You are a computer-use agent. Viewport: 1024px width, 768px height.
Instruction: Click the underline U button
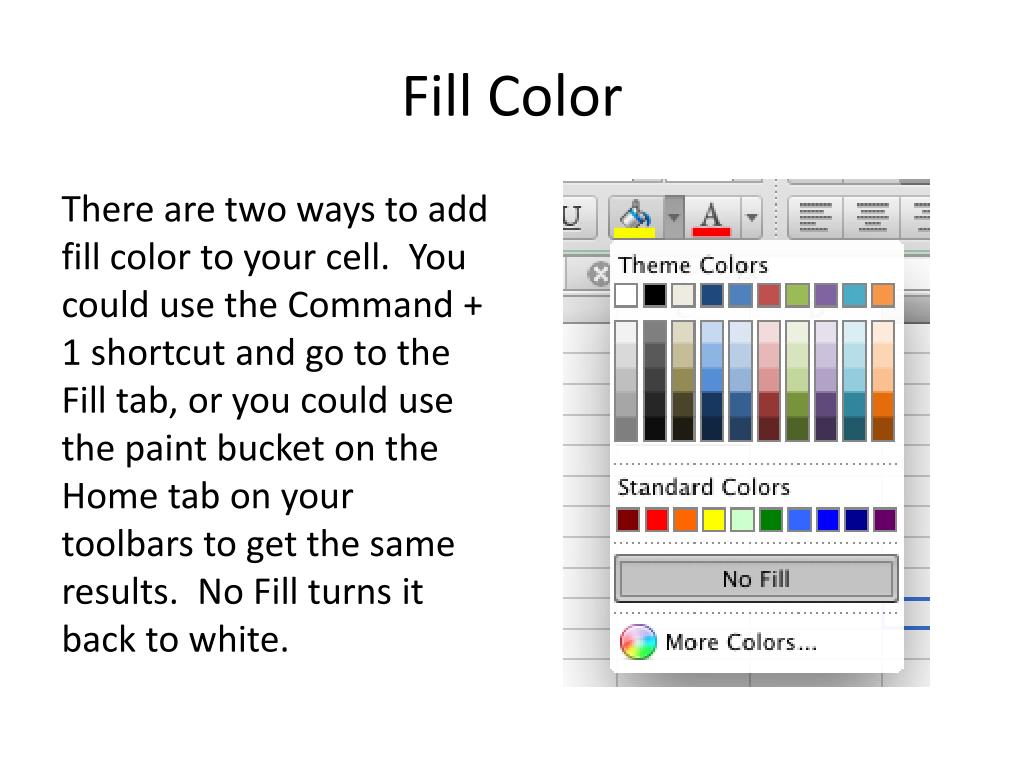click(x=572, y=216)
